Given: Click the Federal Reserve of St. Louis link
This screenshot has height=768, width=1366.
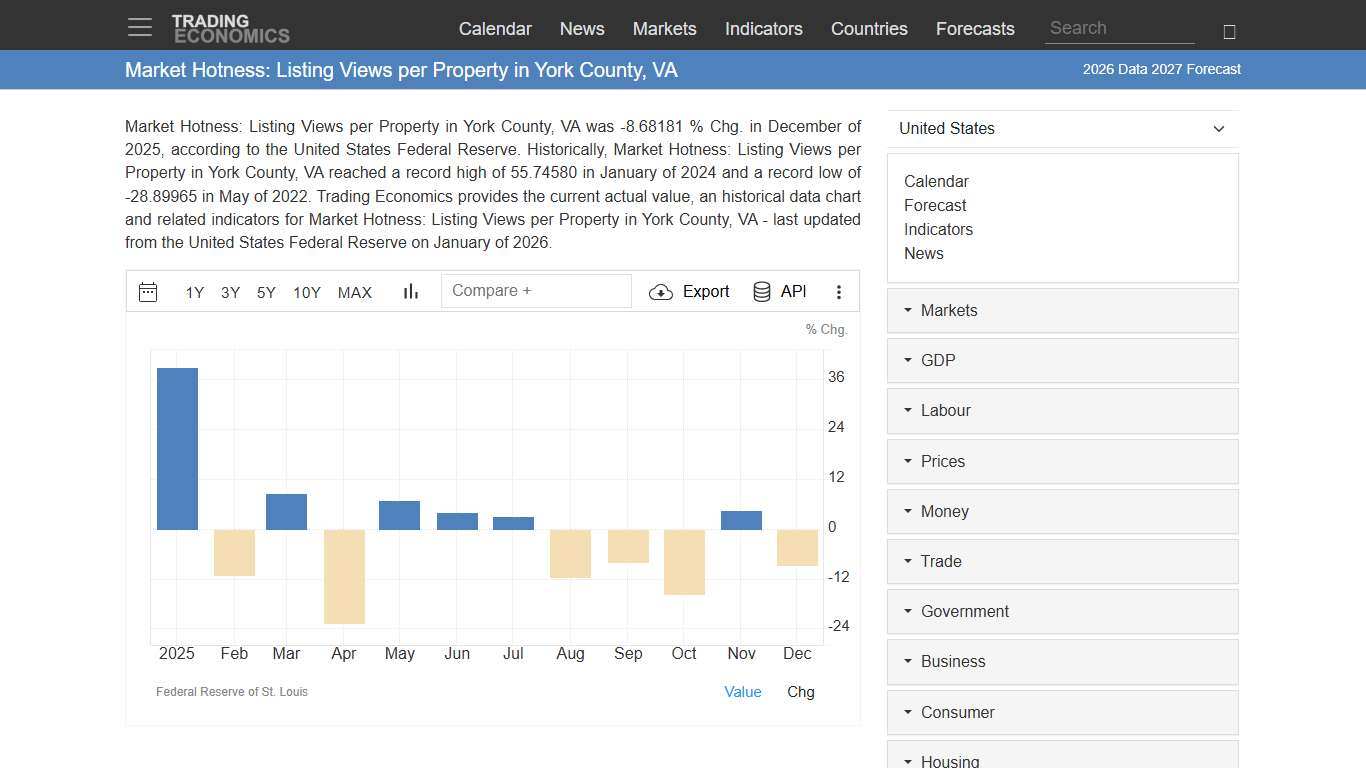Looking at the screenshot, I should (231, 691).
